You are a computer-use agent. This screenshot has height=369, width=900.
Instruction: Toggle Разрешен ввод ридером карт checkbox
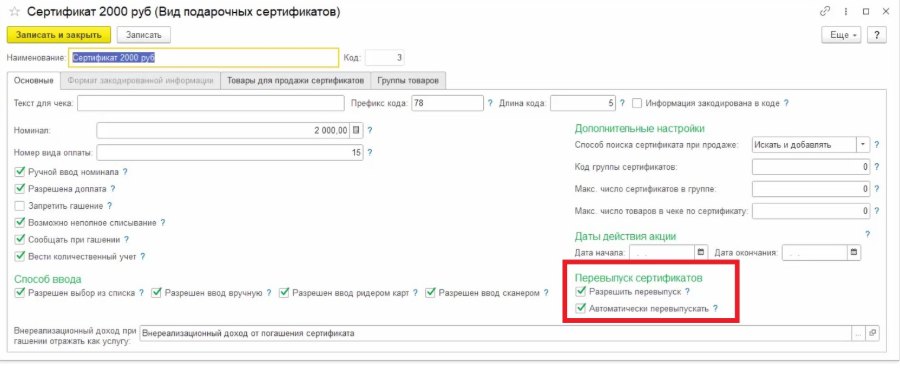[x=284, y=293]
